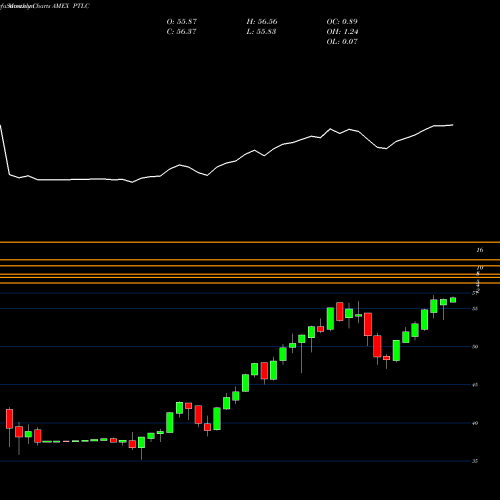Click the price axis label "55"
The width and height of the screenshot is (500, 500).
tap(475, 309)
